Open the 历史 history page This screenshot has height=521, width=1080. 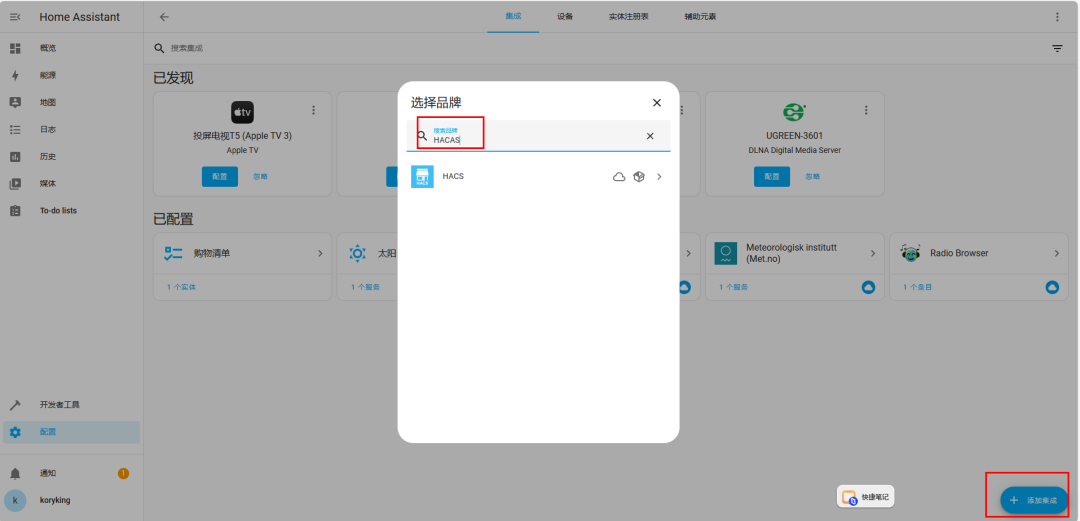(x=72, y=156)
